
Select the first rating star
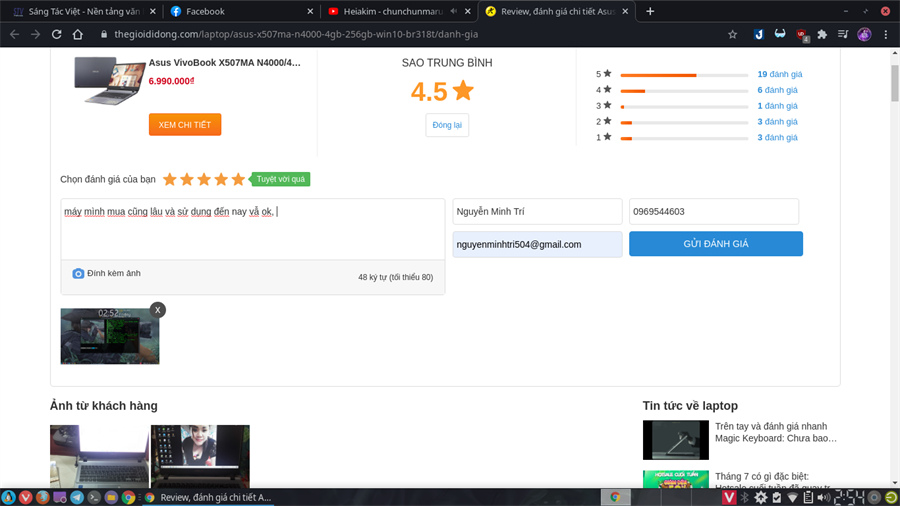coord(169,180)
